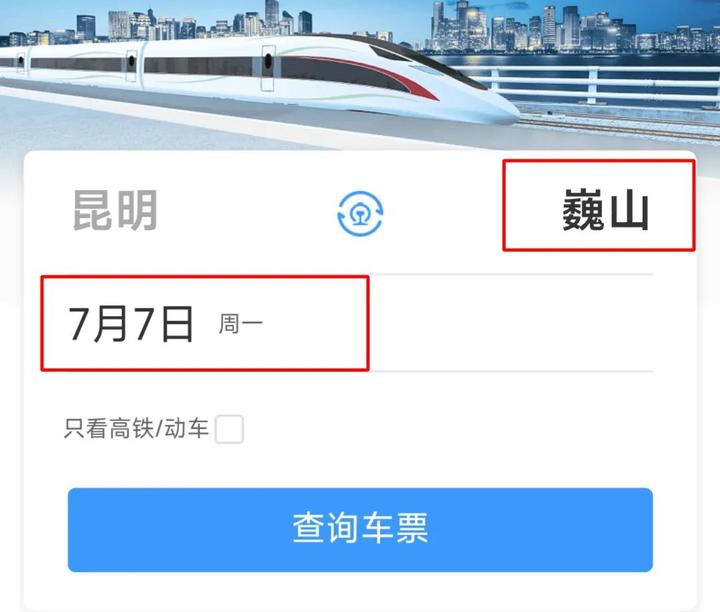Click the 只看高铁/动车 label text
Image resolution: width=720 pixels, height=612 pixels.
click(x=136, y=428)
